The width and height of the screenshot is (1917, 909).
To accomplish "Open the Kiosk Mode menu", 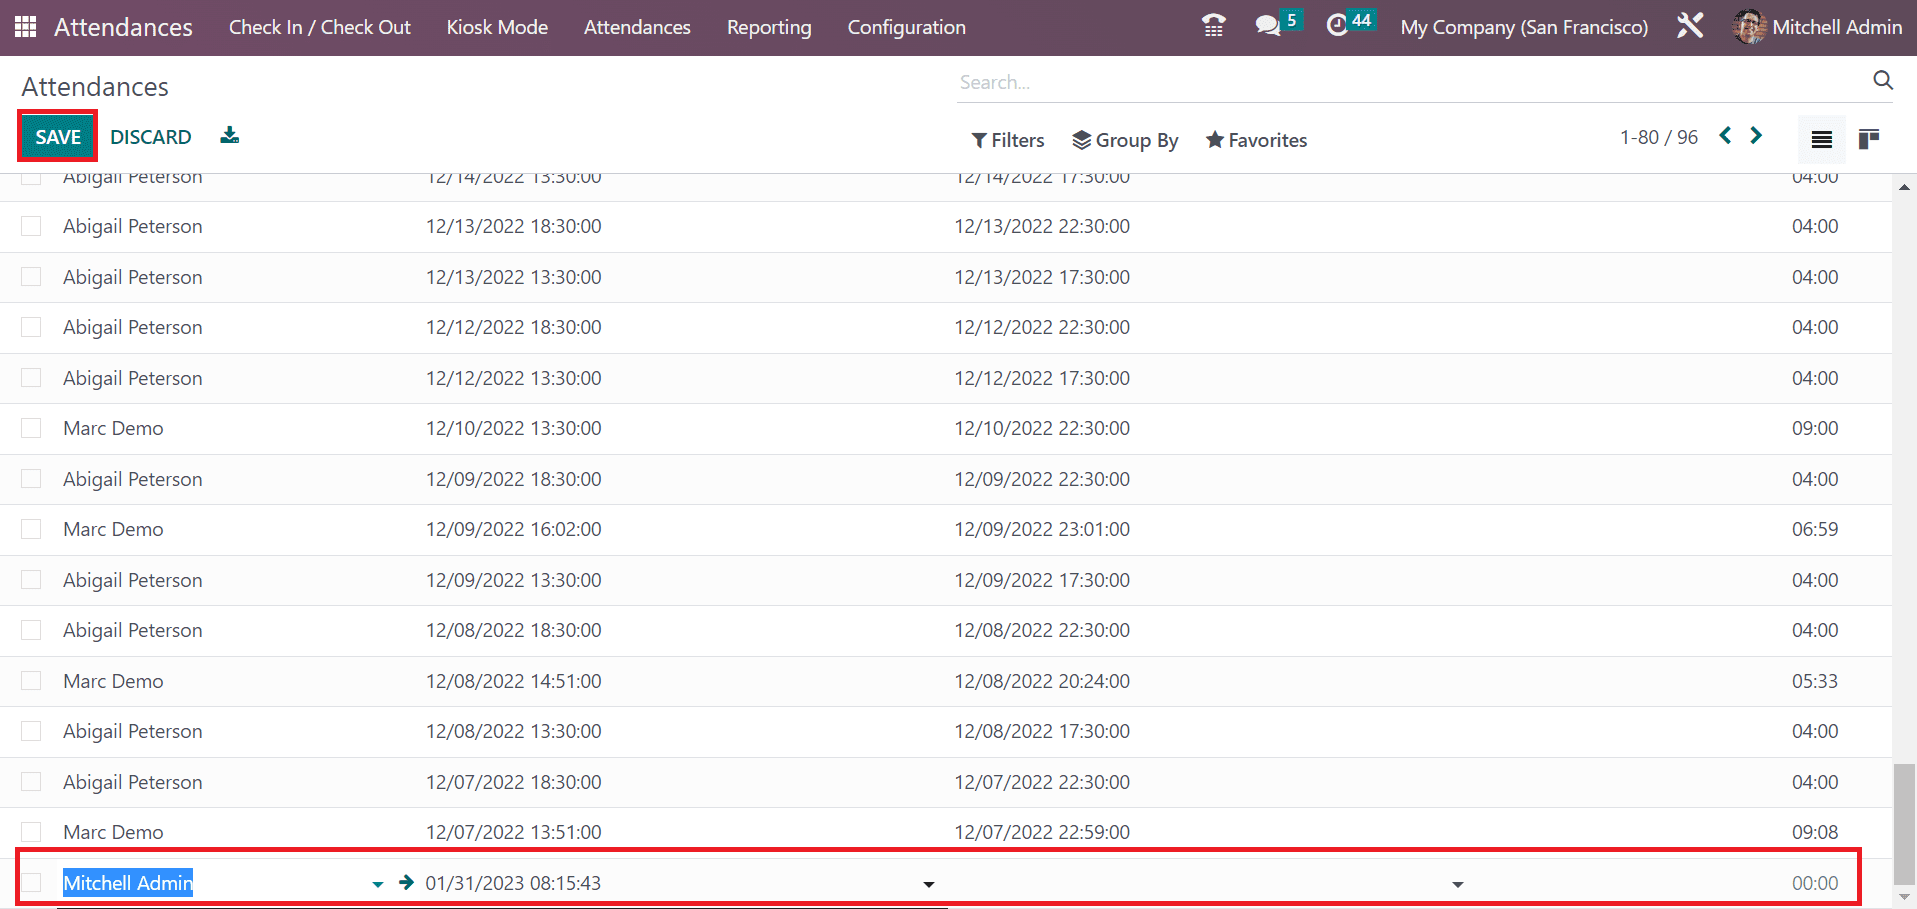I will [497, 27].
